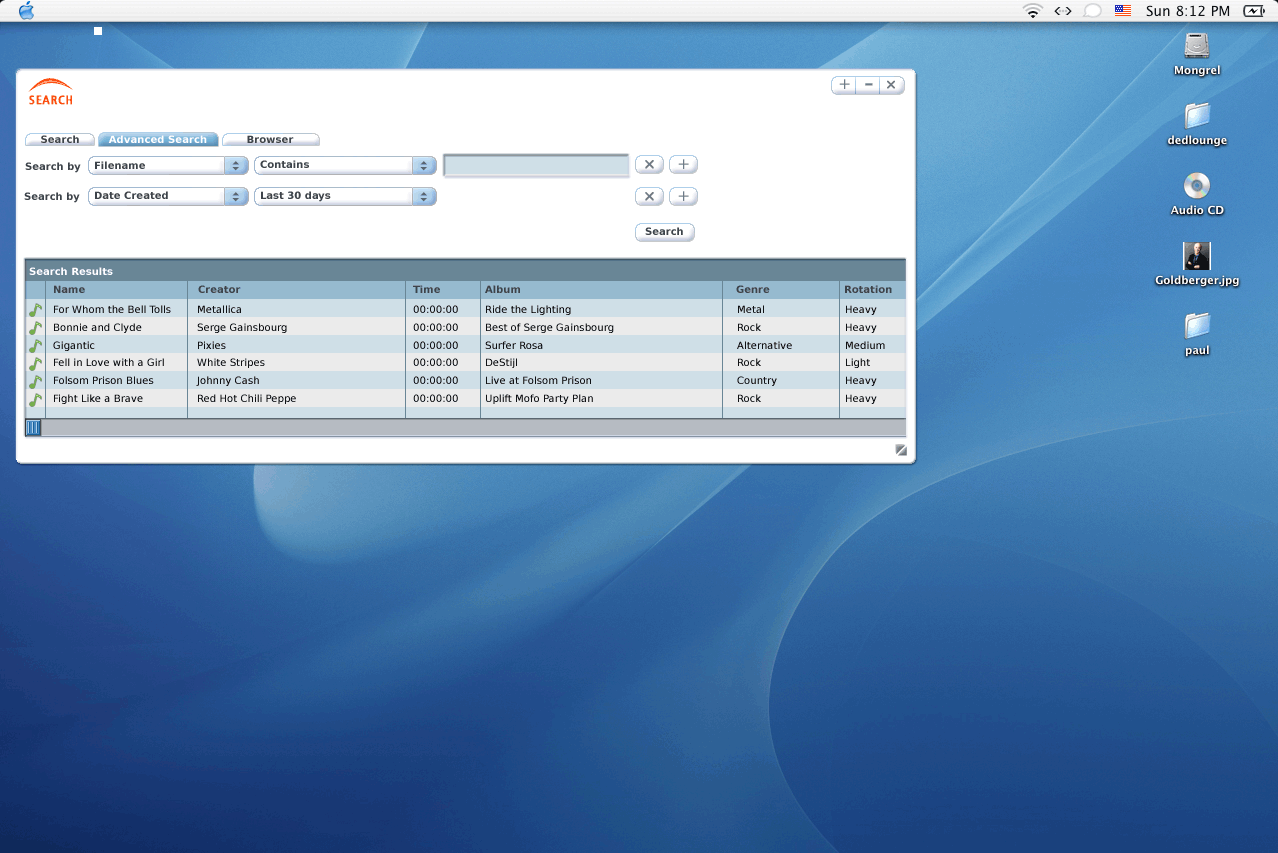1278x853 pixels.
Task: Click the music note icon for Bonnie and Clyde
Action: 35,328
